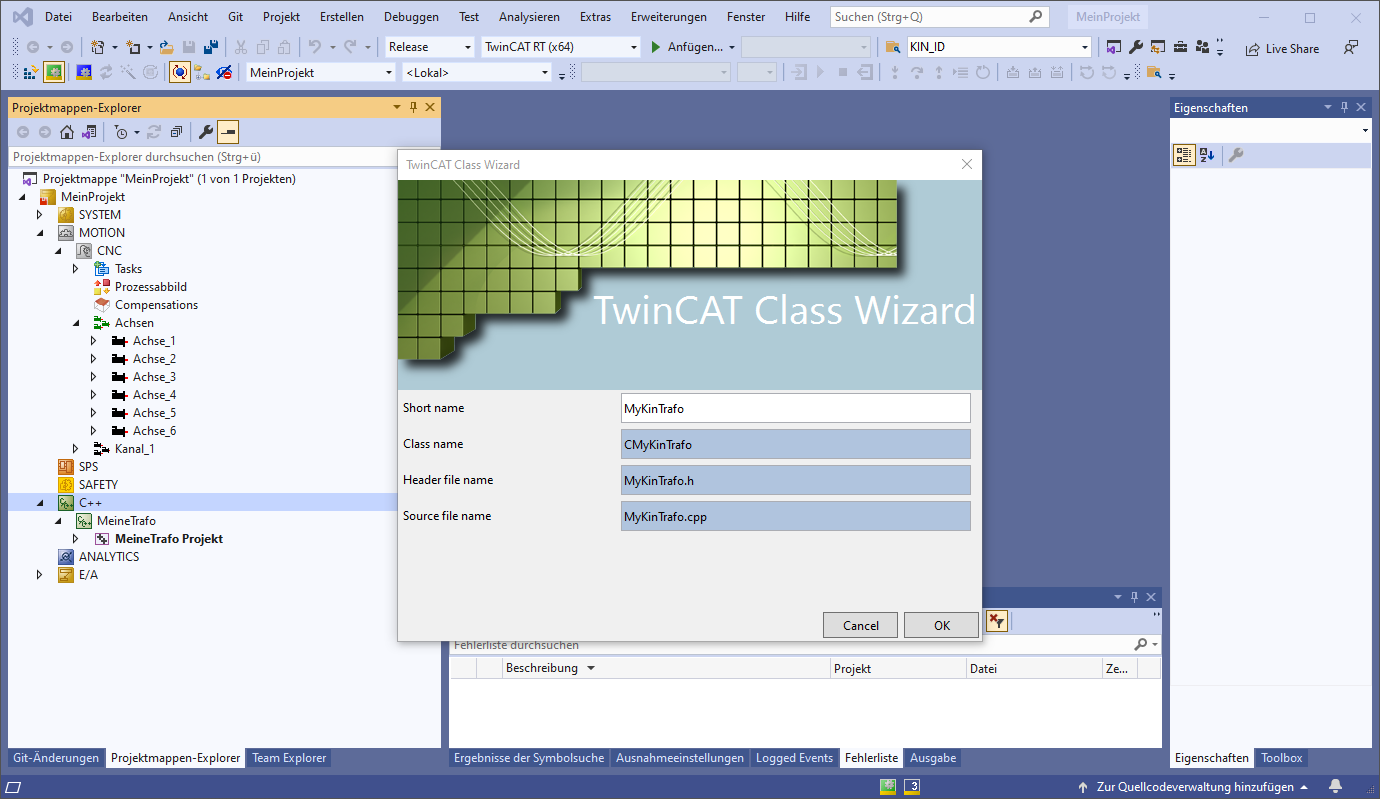This screenshot has height=799, width=1380.
Task: Expand the MeineTrafo Projekt node
Action: pyautogui.click(x=76, y=539)
